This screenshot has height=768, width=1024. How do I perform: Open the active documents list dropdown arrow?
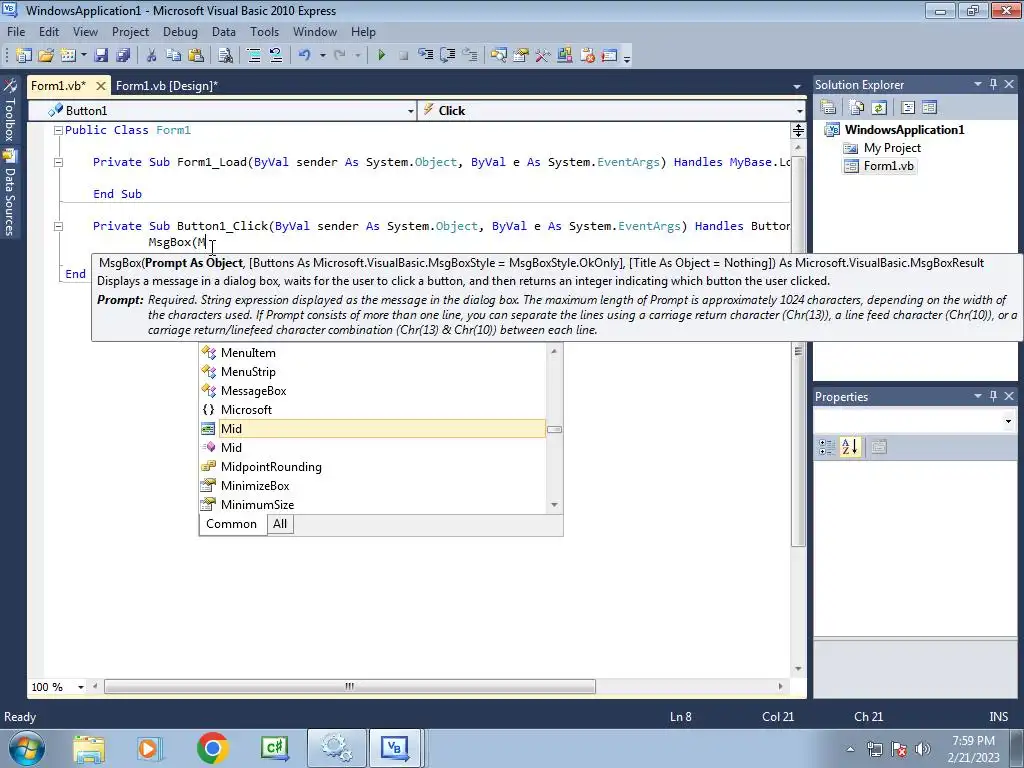pos(797,86)
